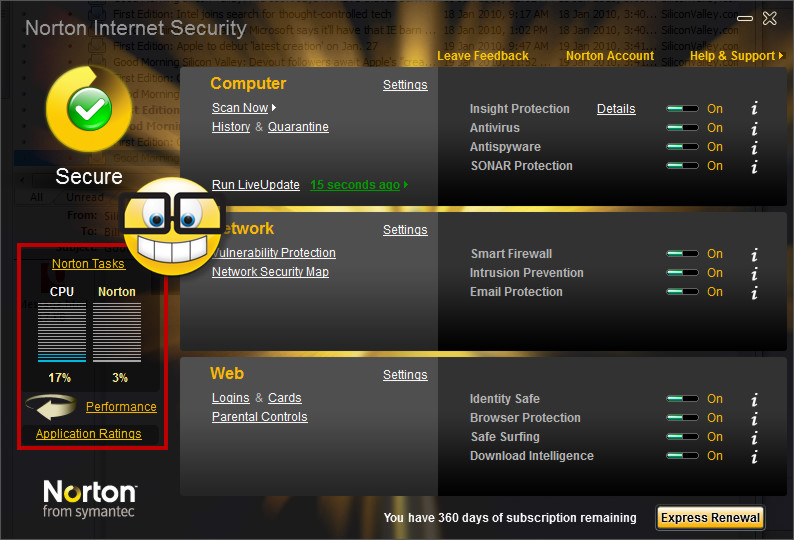This screenshot has height=540, width=794.
Task: Expand Help & Support menu
Action: click(x=781, y=56)
